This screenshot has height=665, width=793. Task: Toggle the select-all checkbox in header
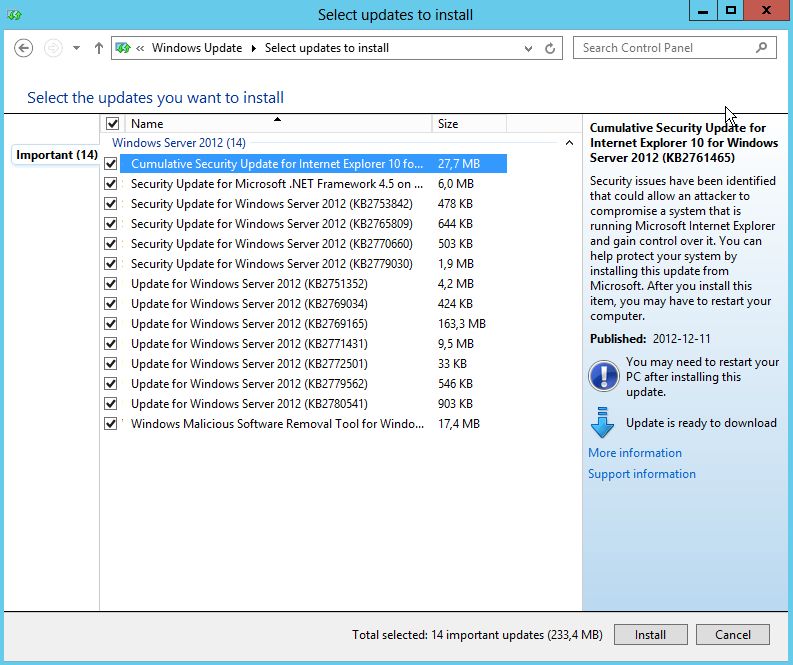(x=112, y=123)
